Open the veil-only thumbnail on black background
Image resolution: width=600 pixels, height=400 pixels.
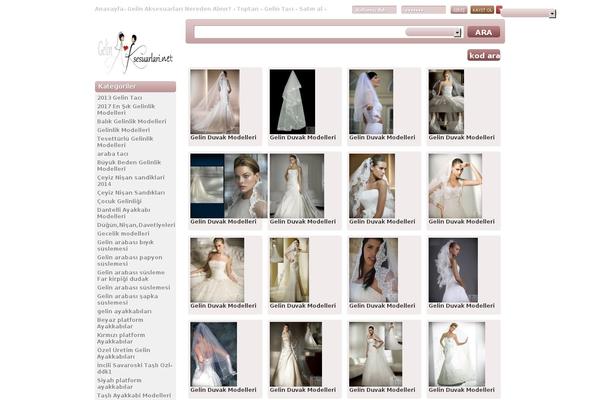[x=292, y=101]
